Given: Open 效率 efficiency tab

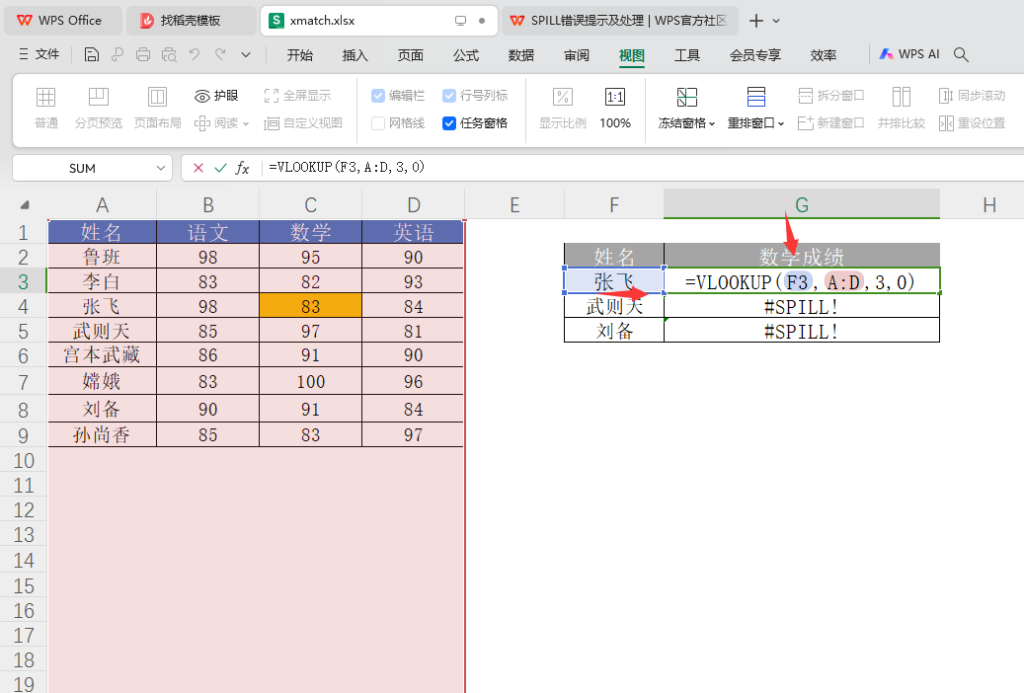Looking at the screenshot, I should pos(824,56).
